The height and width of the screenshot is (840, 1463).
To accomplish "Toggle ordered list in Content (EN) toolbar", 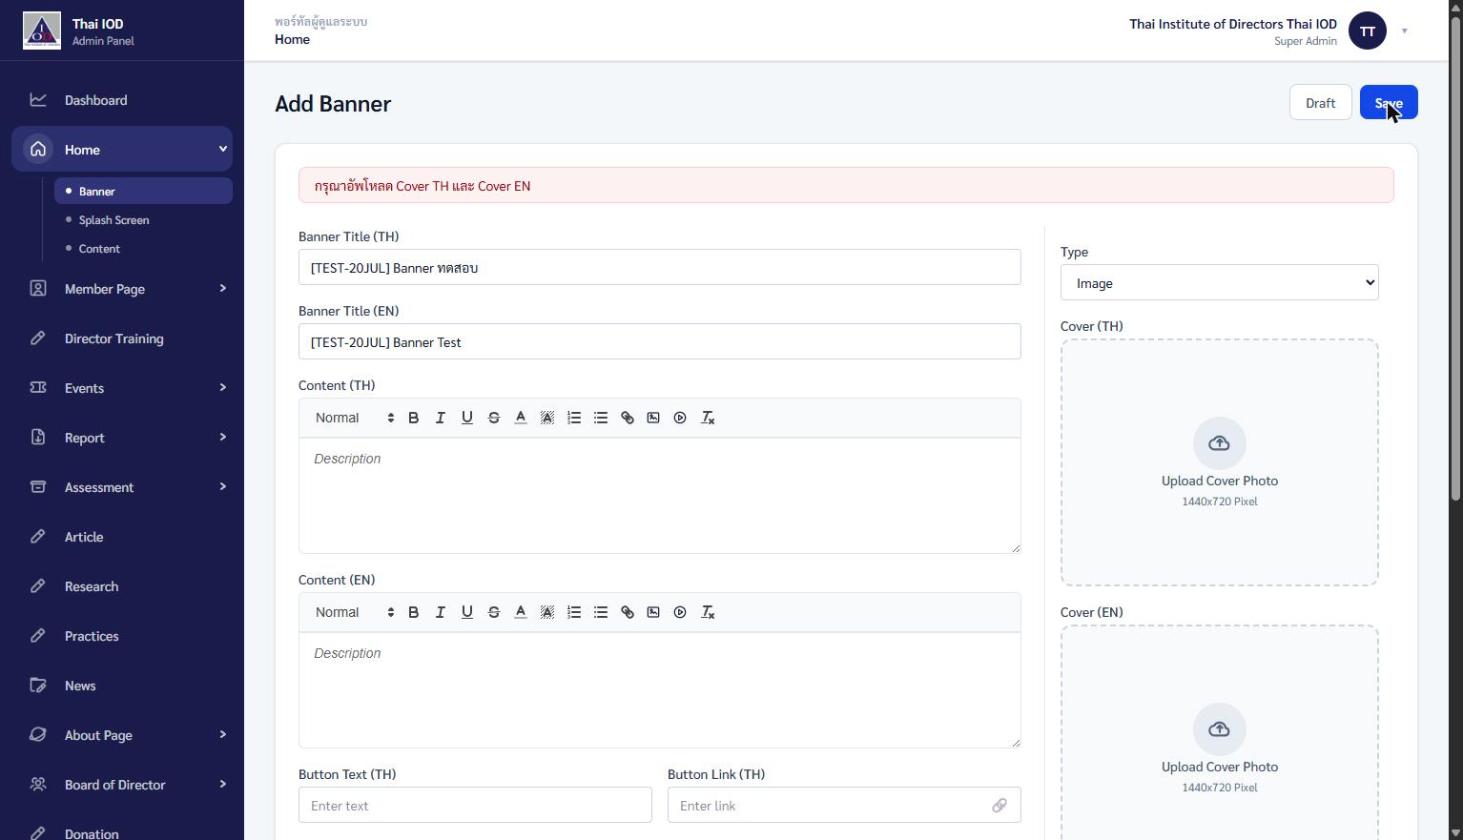I will [574, 613].
